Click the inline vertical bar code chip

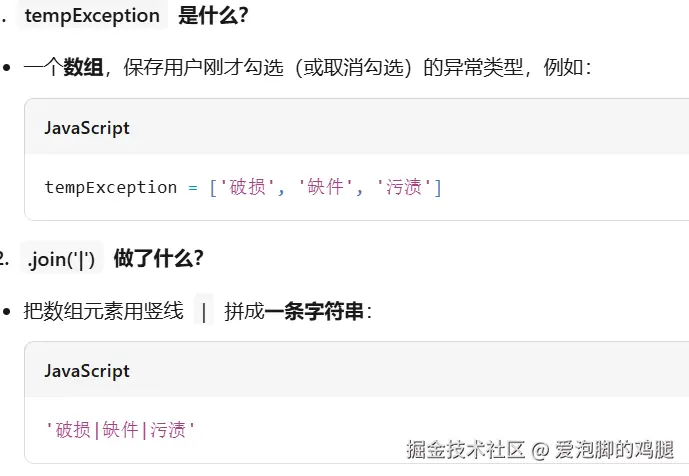point(204,311)
